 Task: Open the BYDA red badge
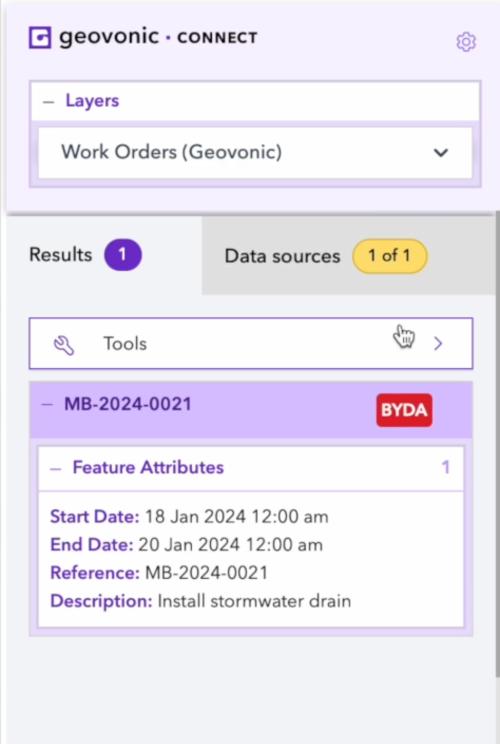point(404,410)
